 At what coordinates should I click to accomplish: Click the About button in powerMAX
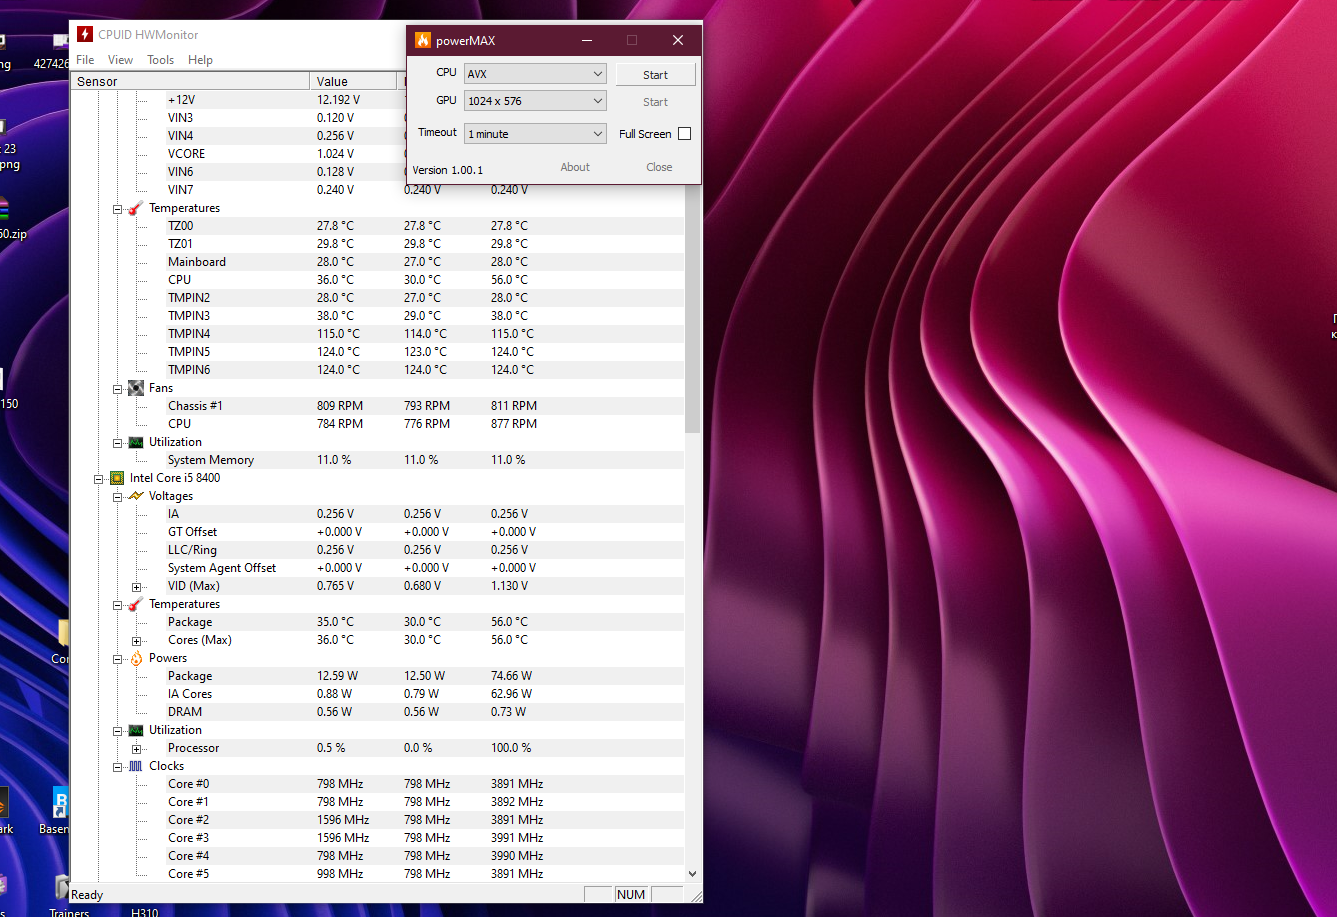tap(575, 167)
